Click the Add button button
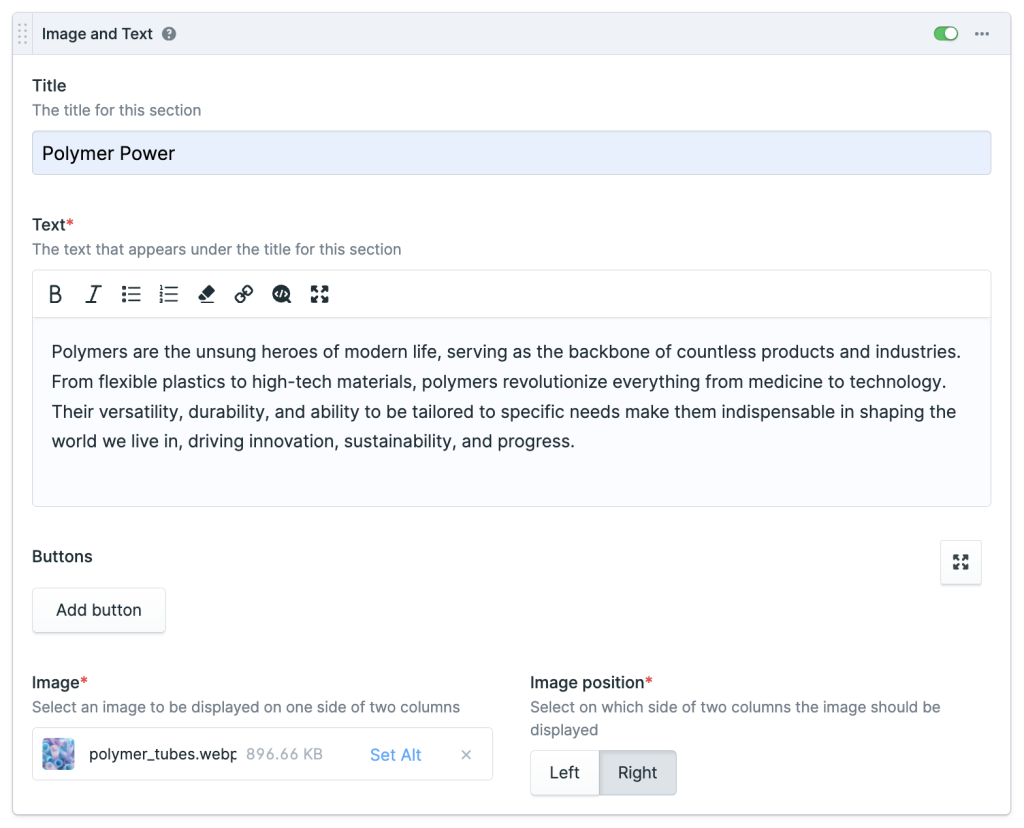 [99, 610]
